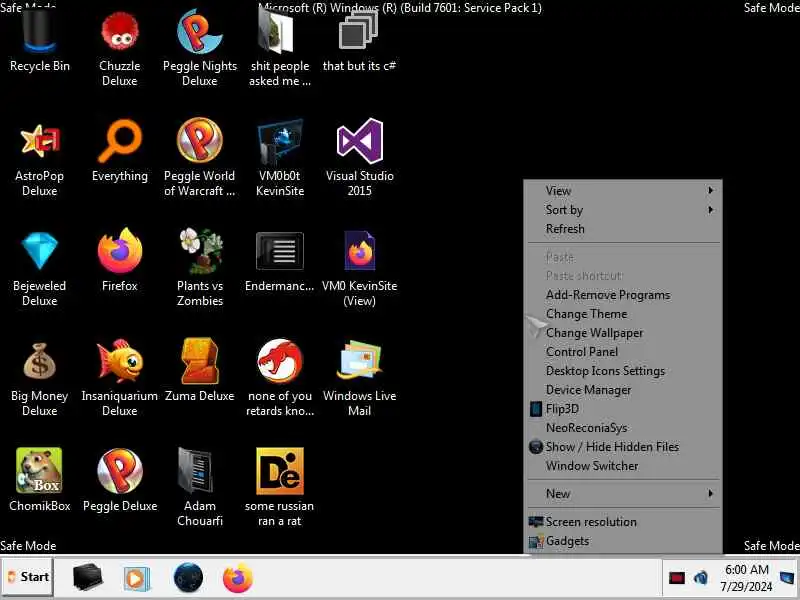The width and height of the screenshot is (800, 600).
Task: Open Screen resolution from the context menu
Action: coord(623,521)
